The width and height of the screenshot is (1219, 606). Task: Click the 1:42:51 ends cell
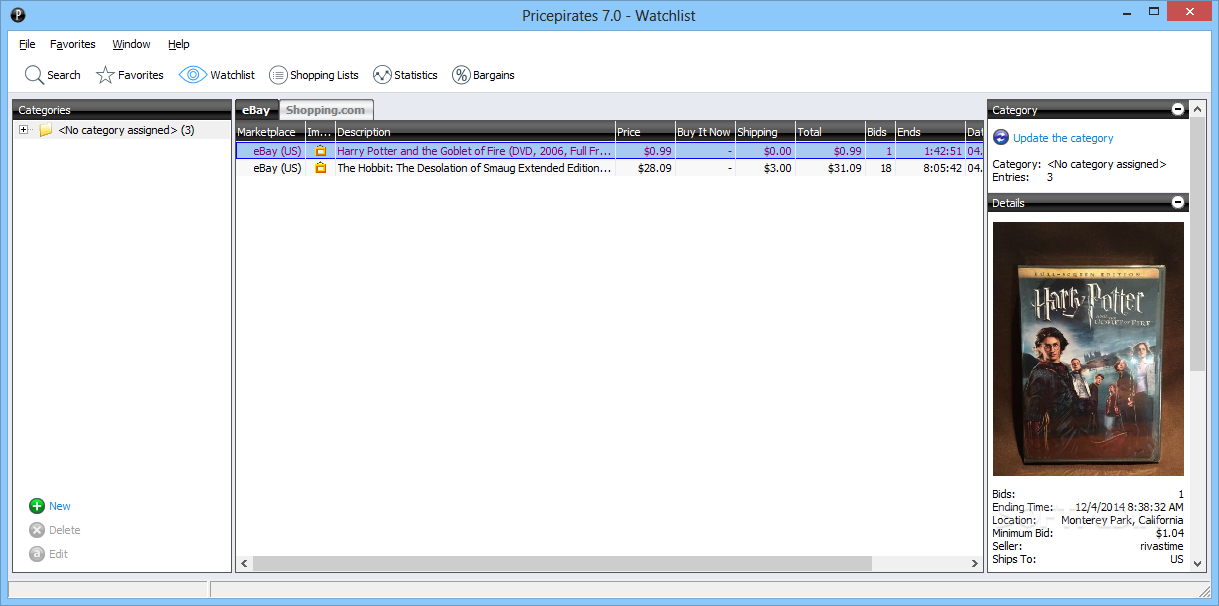[x=944, y=151]
